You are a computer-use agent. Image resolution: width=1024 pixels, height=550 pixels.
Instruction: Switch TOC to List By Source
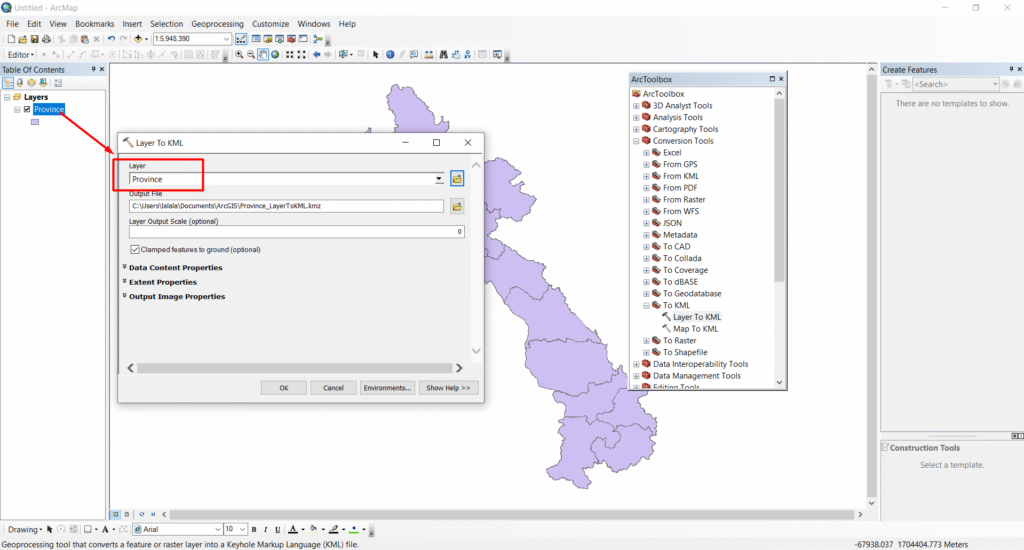tap(20, 83)
